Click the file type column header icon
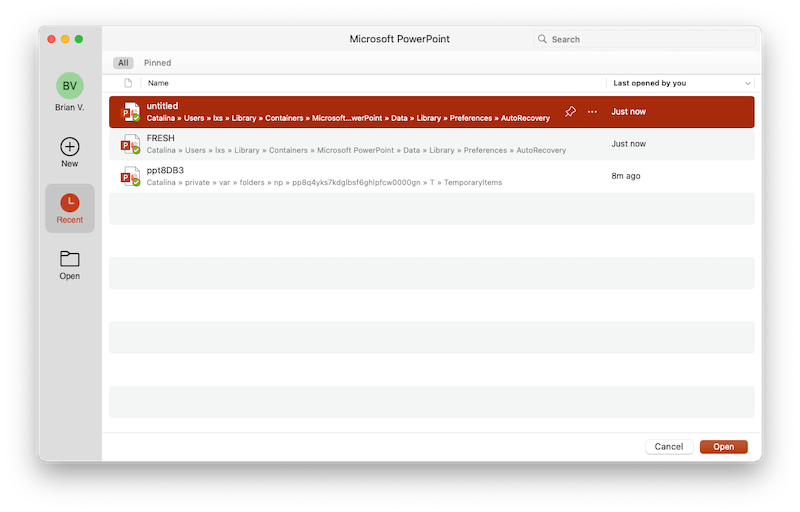This screenshot has height=512, width=800. [x=127, y=83]
